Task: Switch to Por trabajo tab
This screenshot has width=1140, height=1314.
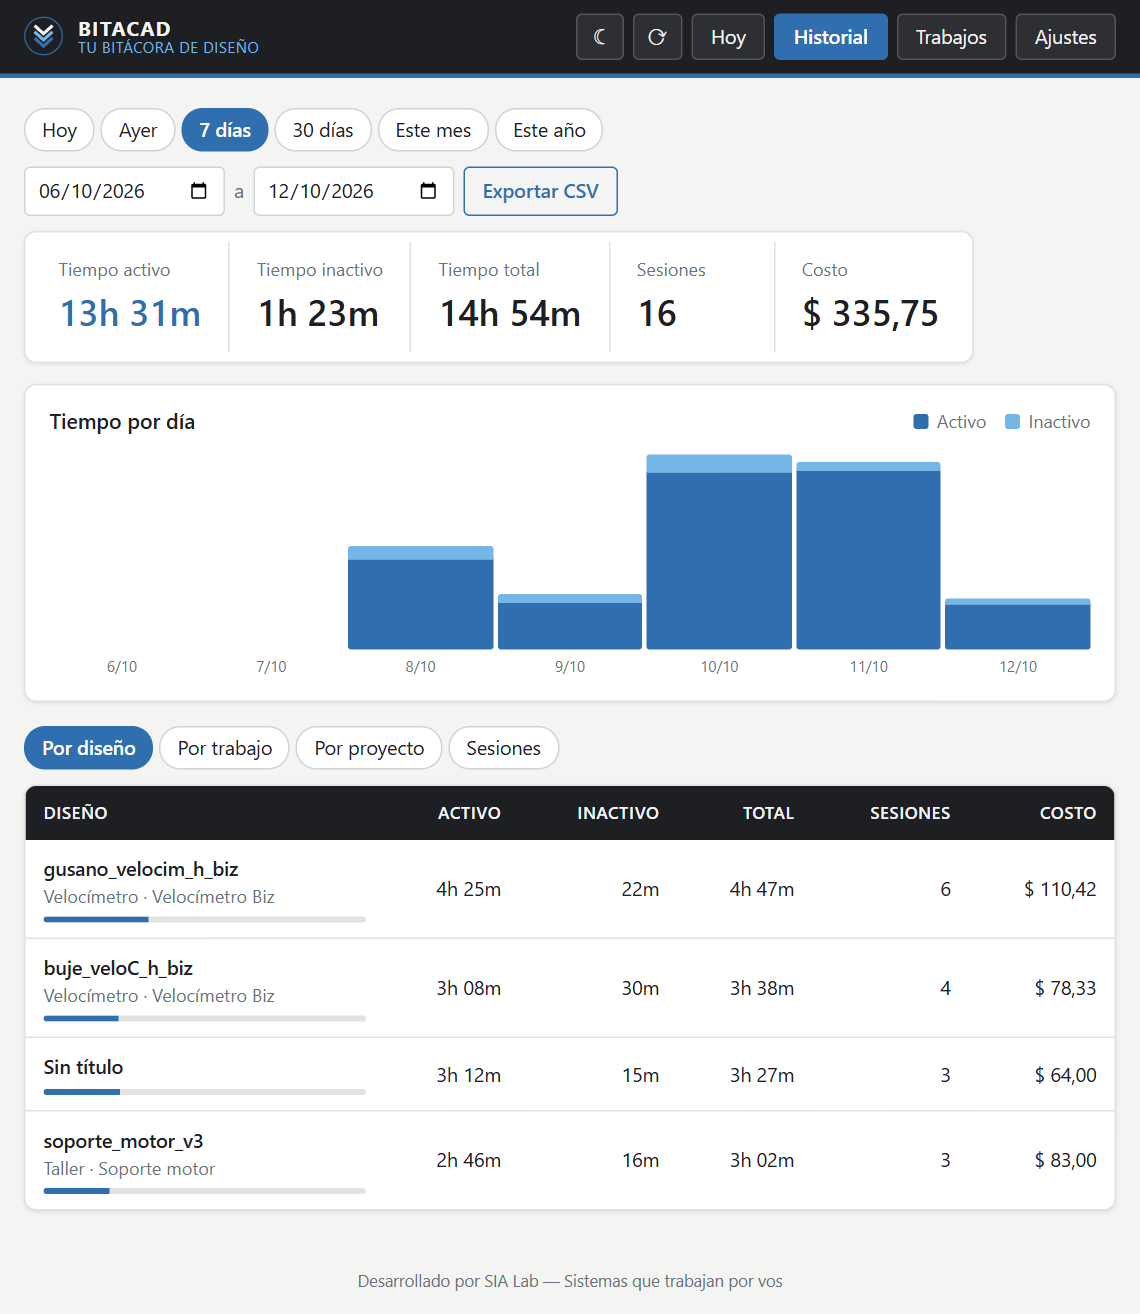Action: pyautogui.click(x=225, y=748)
